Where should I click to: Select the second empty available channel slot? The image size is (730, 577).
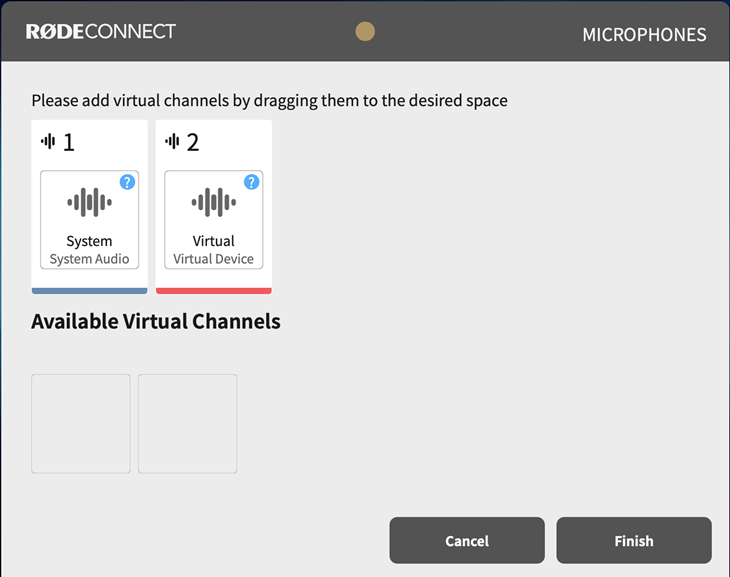pyautogui.click(x=188, y=424)
